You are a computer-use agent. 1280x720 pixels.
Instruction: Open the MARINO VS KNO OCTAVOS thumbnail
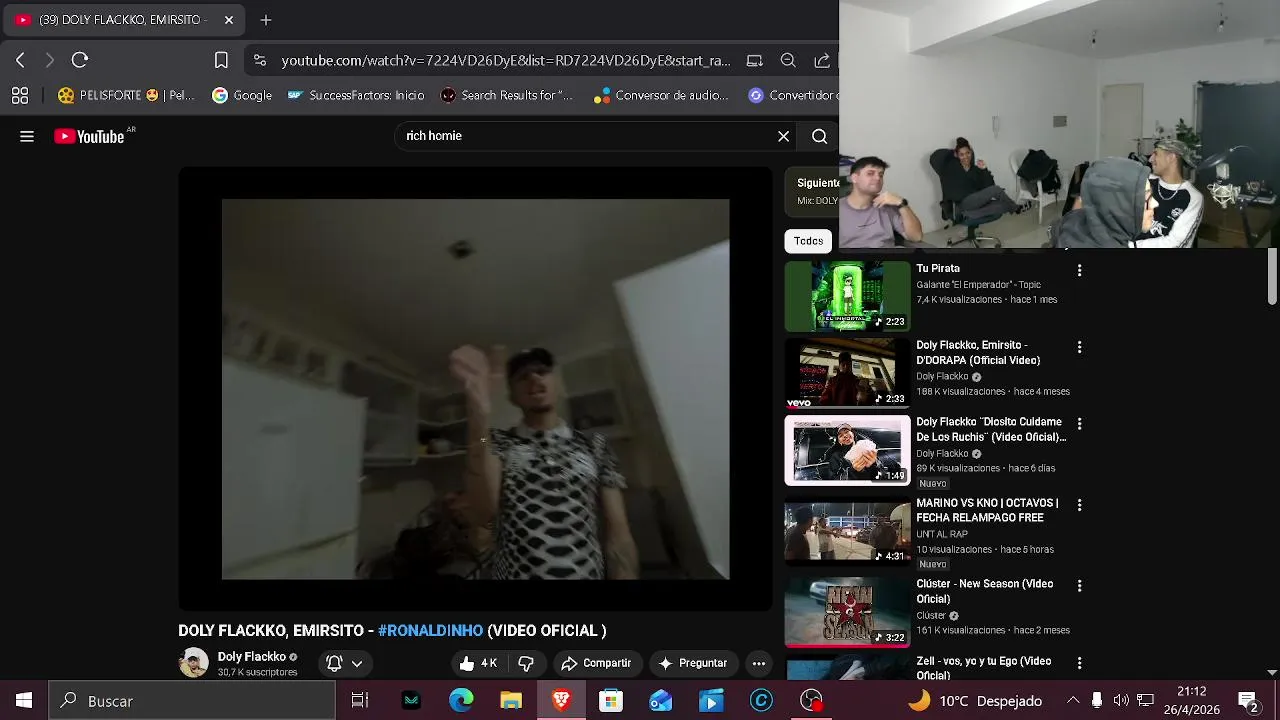[x=847, y=531]
